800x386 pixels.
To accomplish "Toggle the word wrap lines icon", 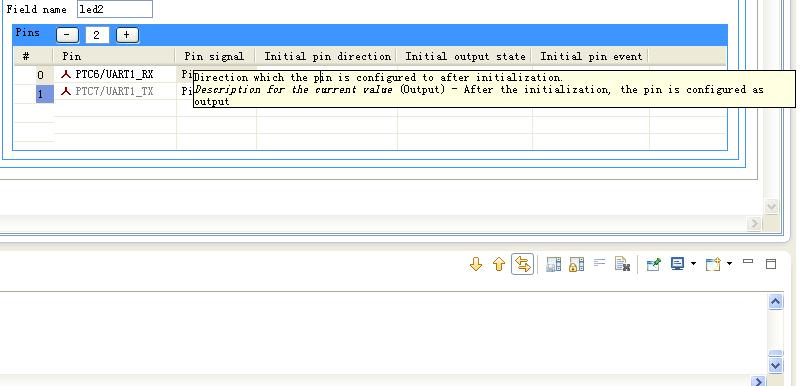I will coord(599,264).
